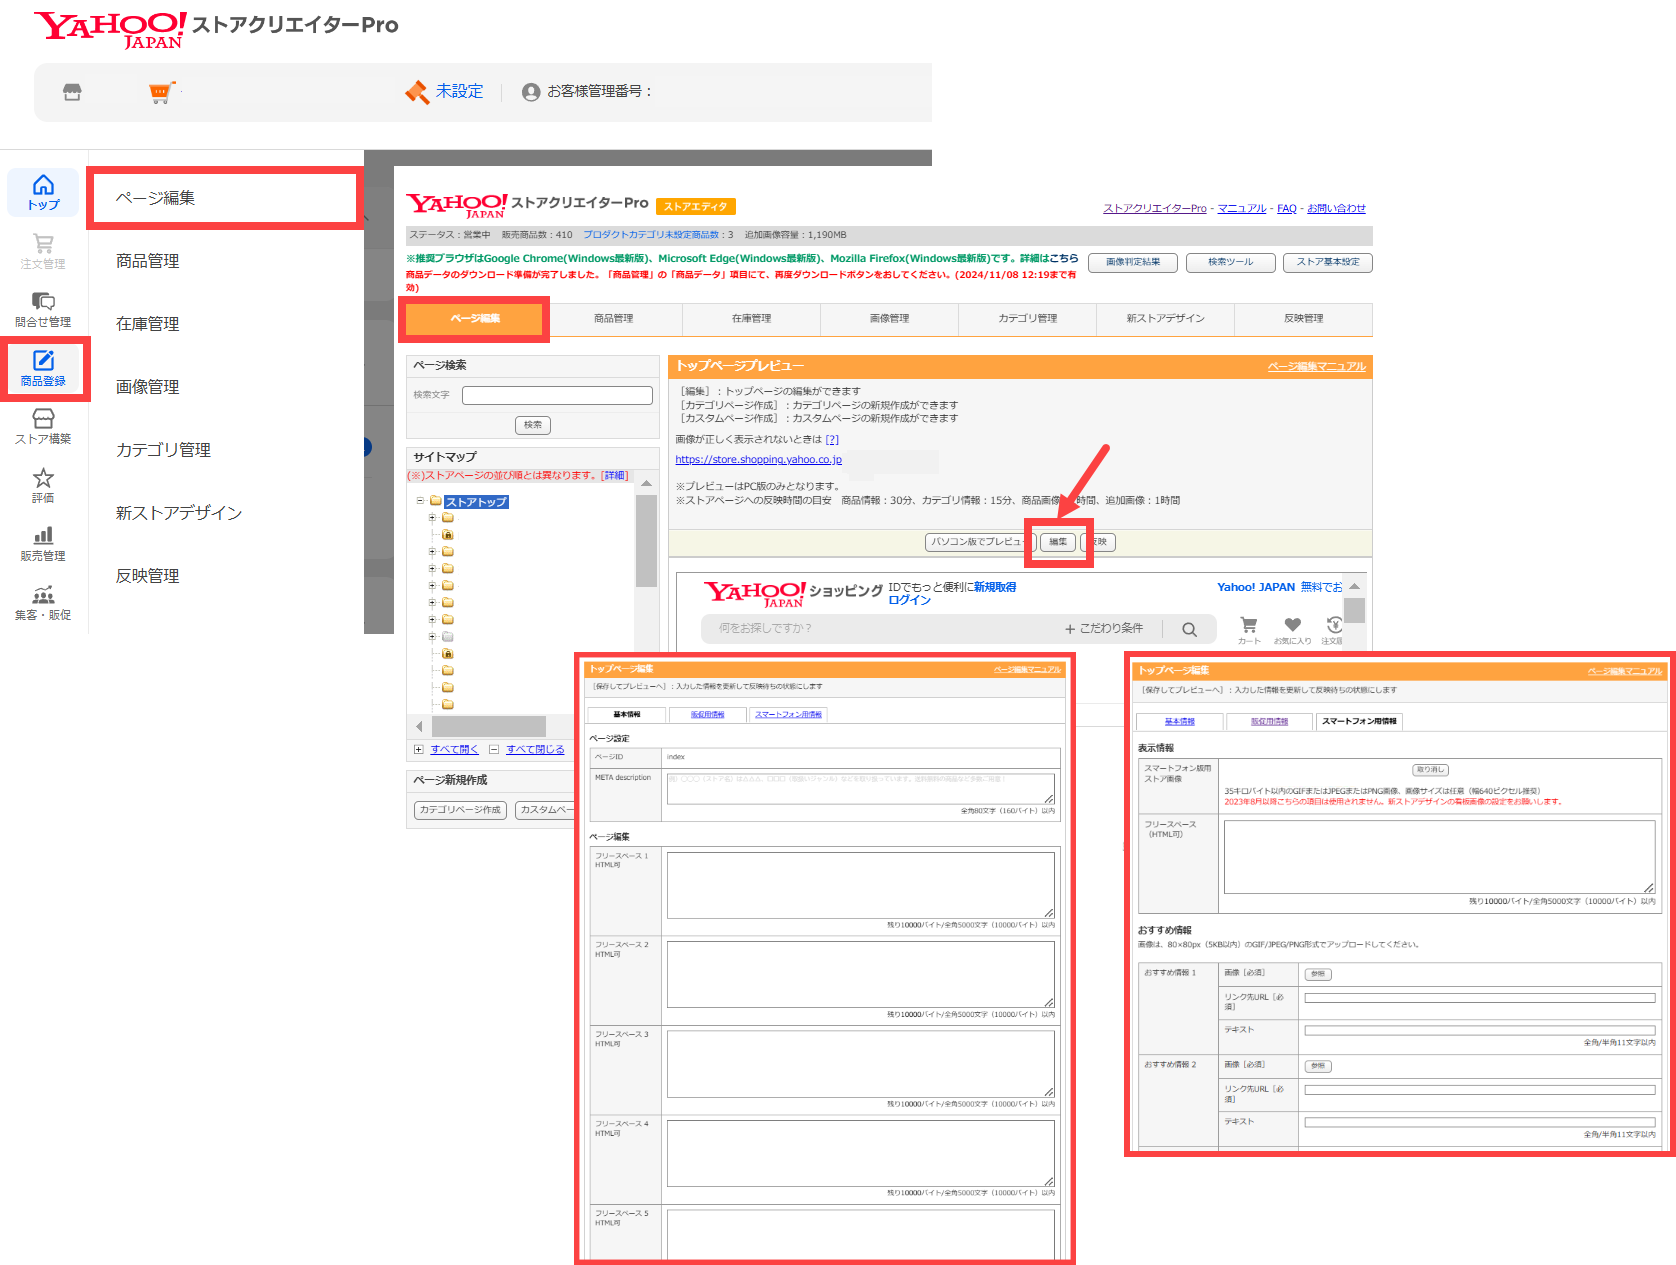Click 検索 button under ページ検索
The width and height of the screenshot is (1676, 1265).
tap(533, 425)
